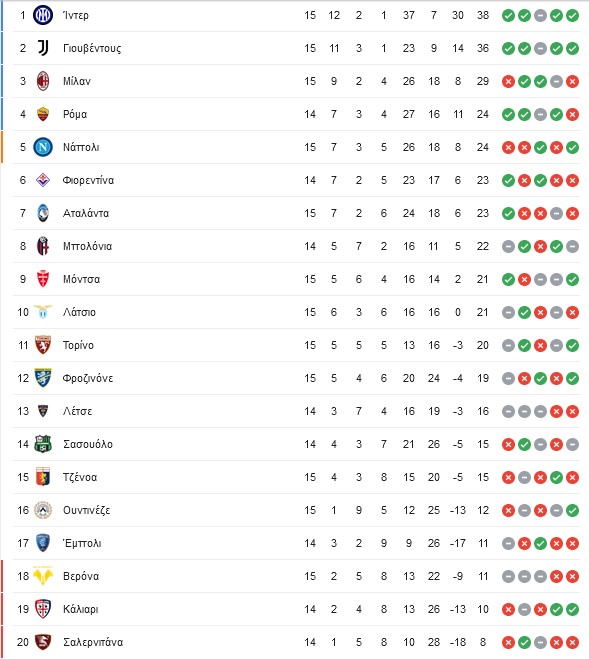Click the Verona yellow crest

click(x=43, y=576)
